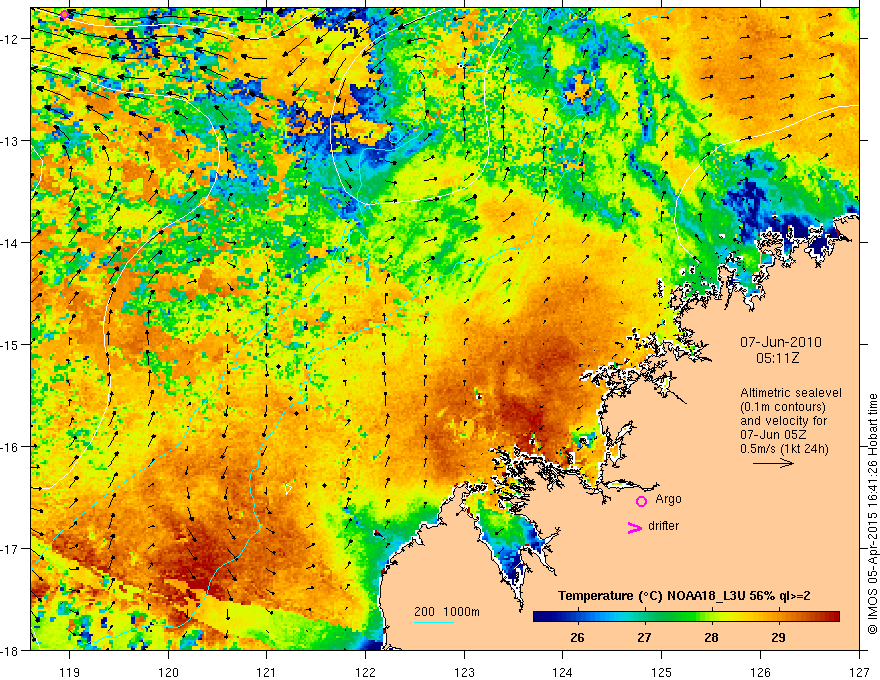
Task: Click the longitude axis label '127'
Action: click(x=859, y=672)
